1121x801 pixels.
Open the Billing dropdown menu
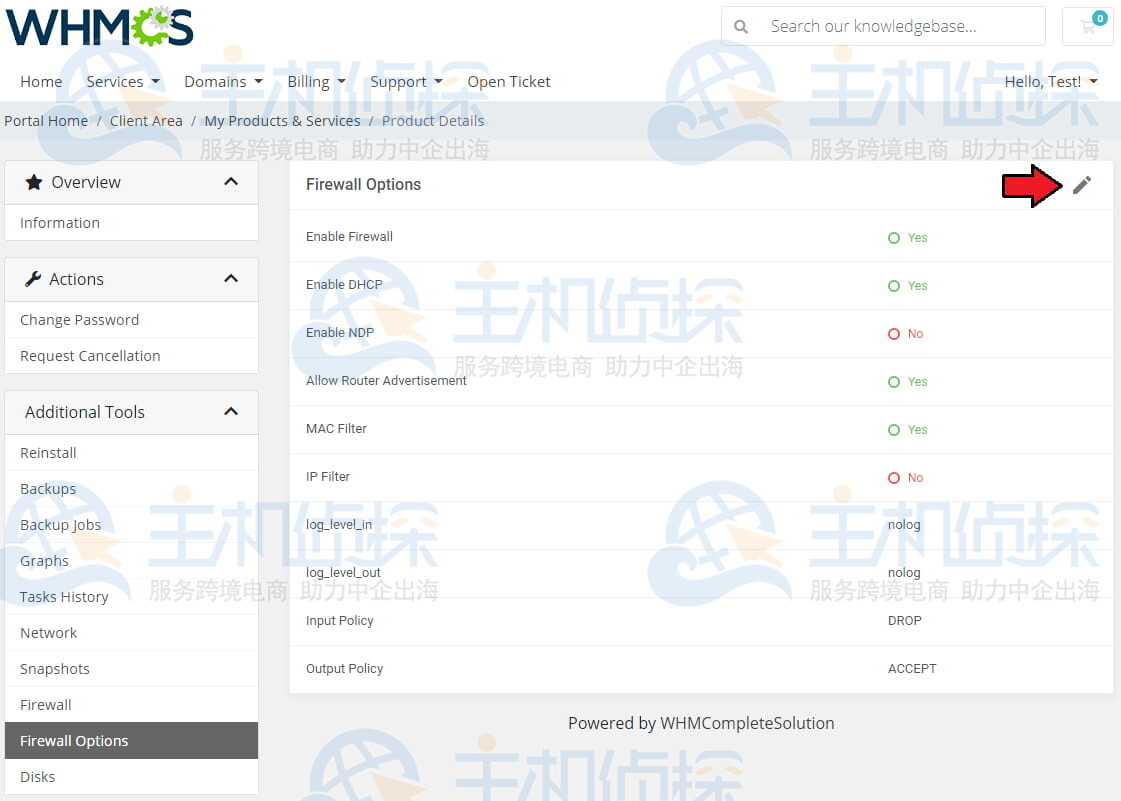pos(316,82)
